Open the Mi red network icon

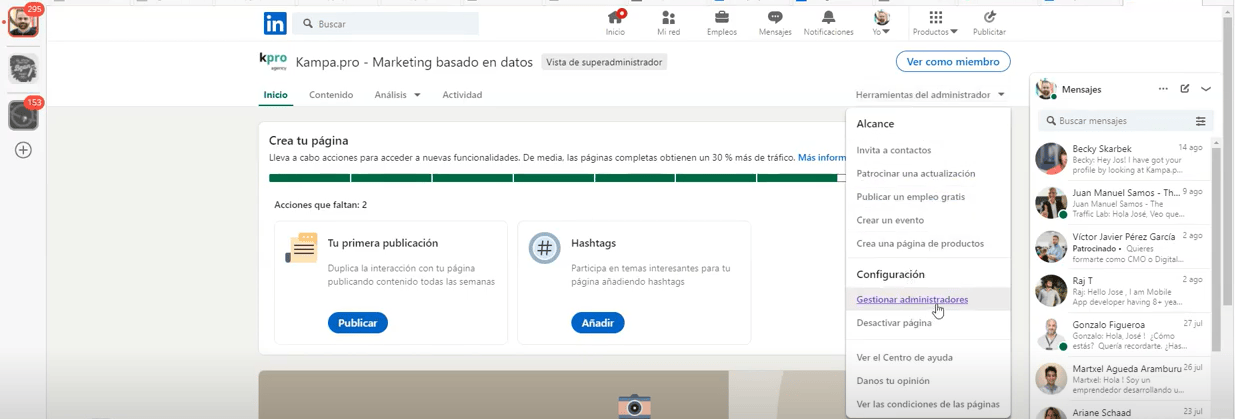(668, 23)
